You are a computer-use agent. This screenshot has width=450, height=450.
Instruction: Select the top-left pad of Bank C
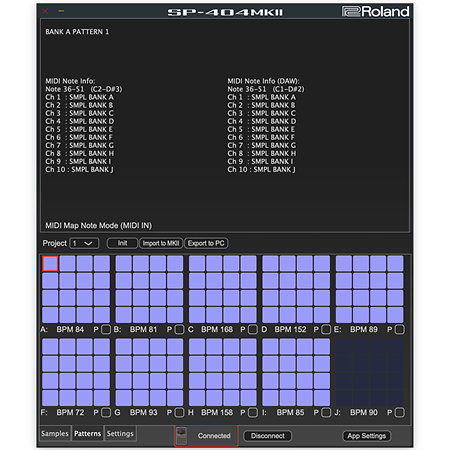[197, 263]
